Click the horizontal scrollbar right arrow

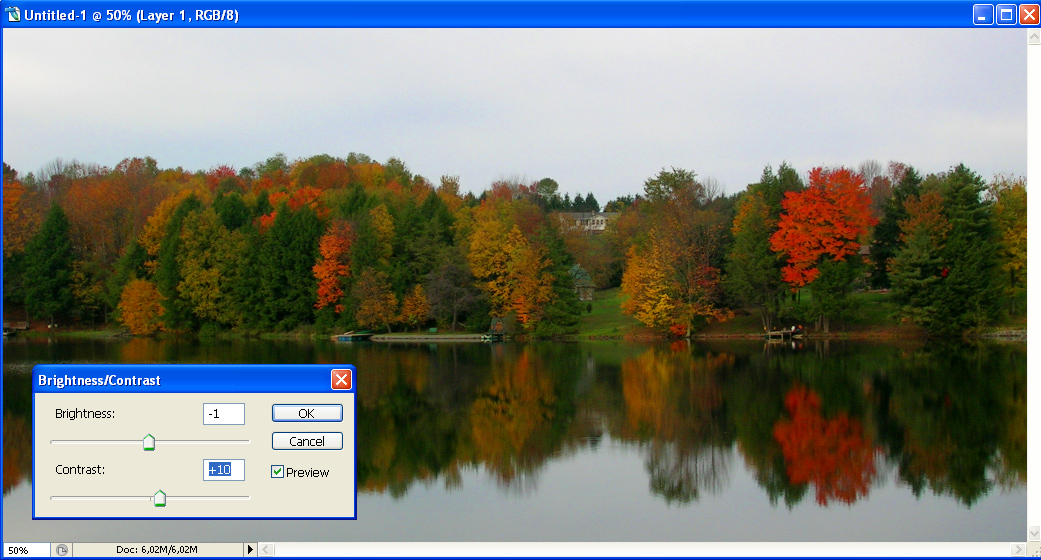coord(1020,550)
